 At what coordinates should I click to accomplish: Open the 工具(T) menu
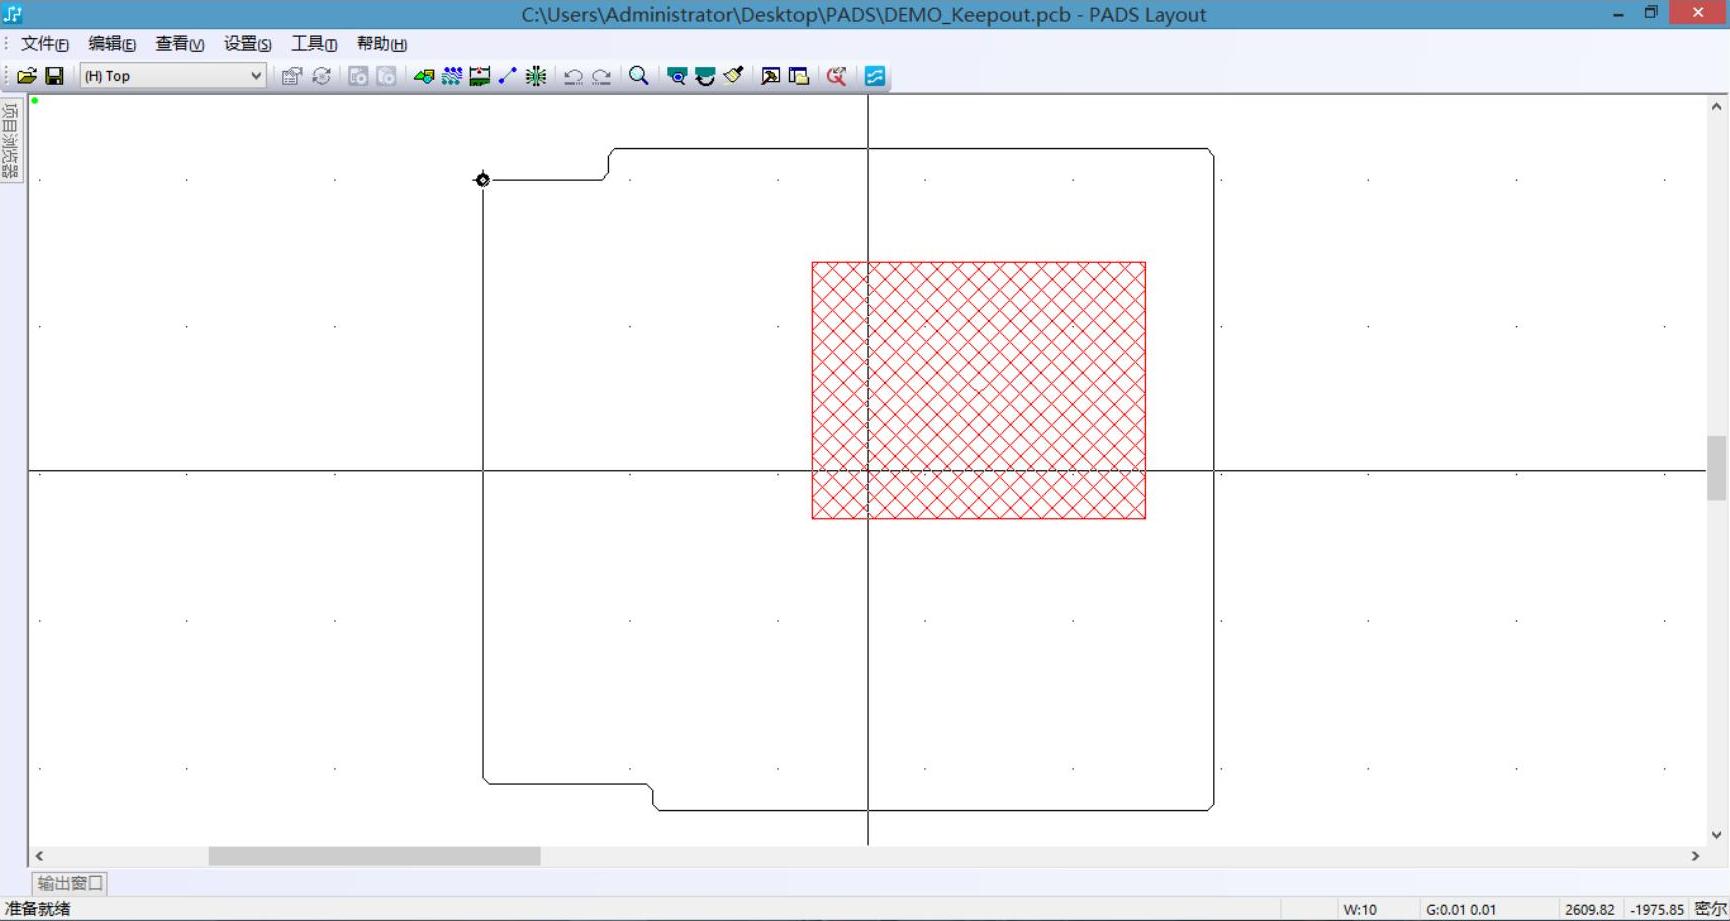coord(314,44)
